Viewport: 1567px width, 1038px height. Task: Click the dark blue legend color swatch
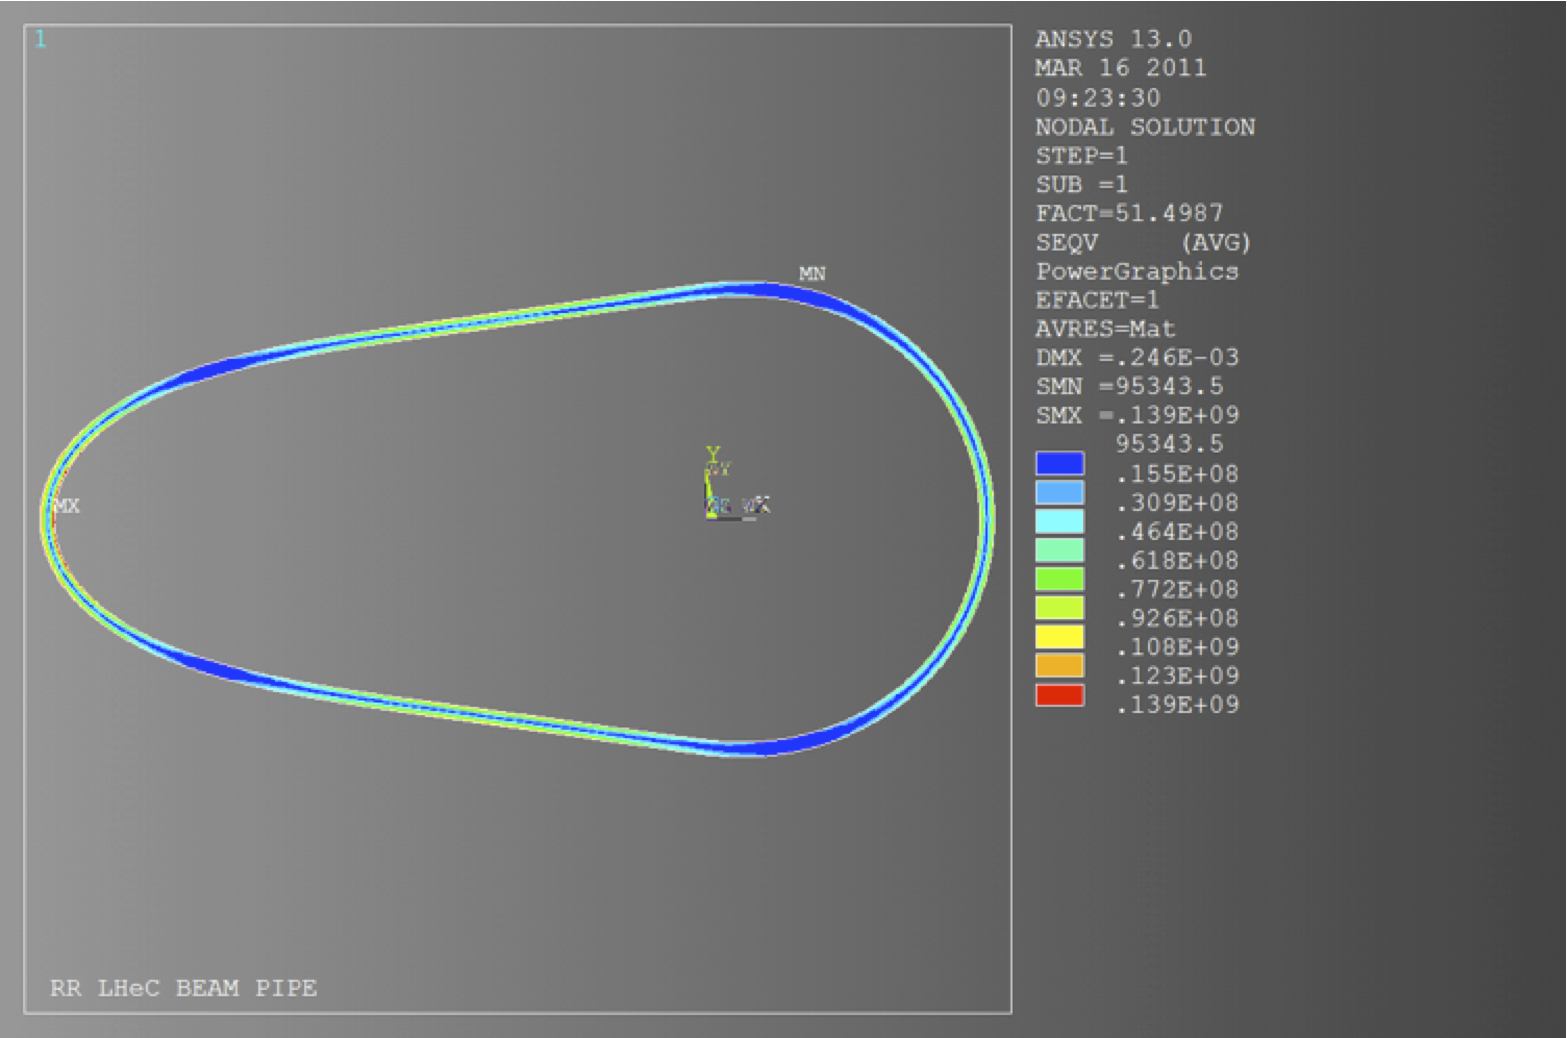[x=1059, y=463]
